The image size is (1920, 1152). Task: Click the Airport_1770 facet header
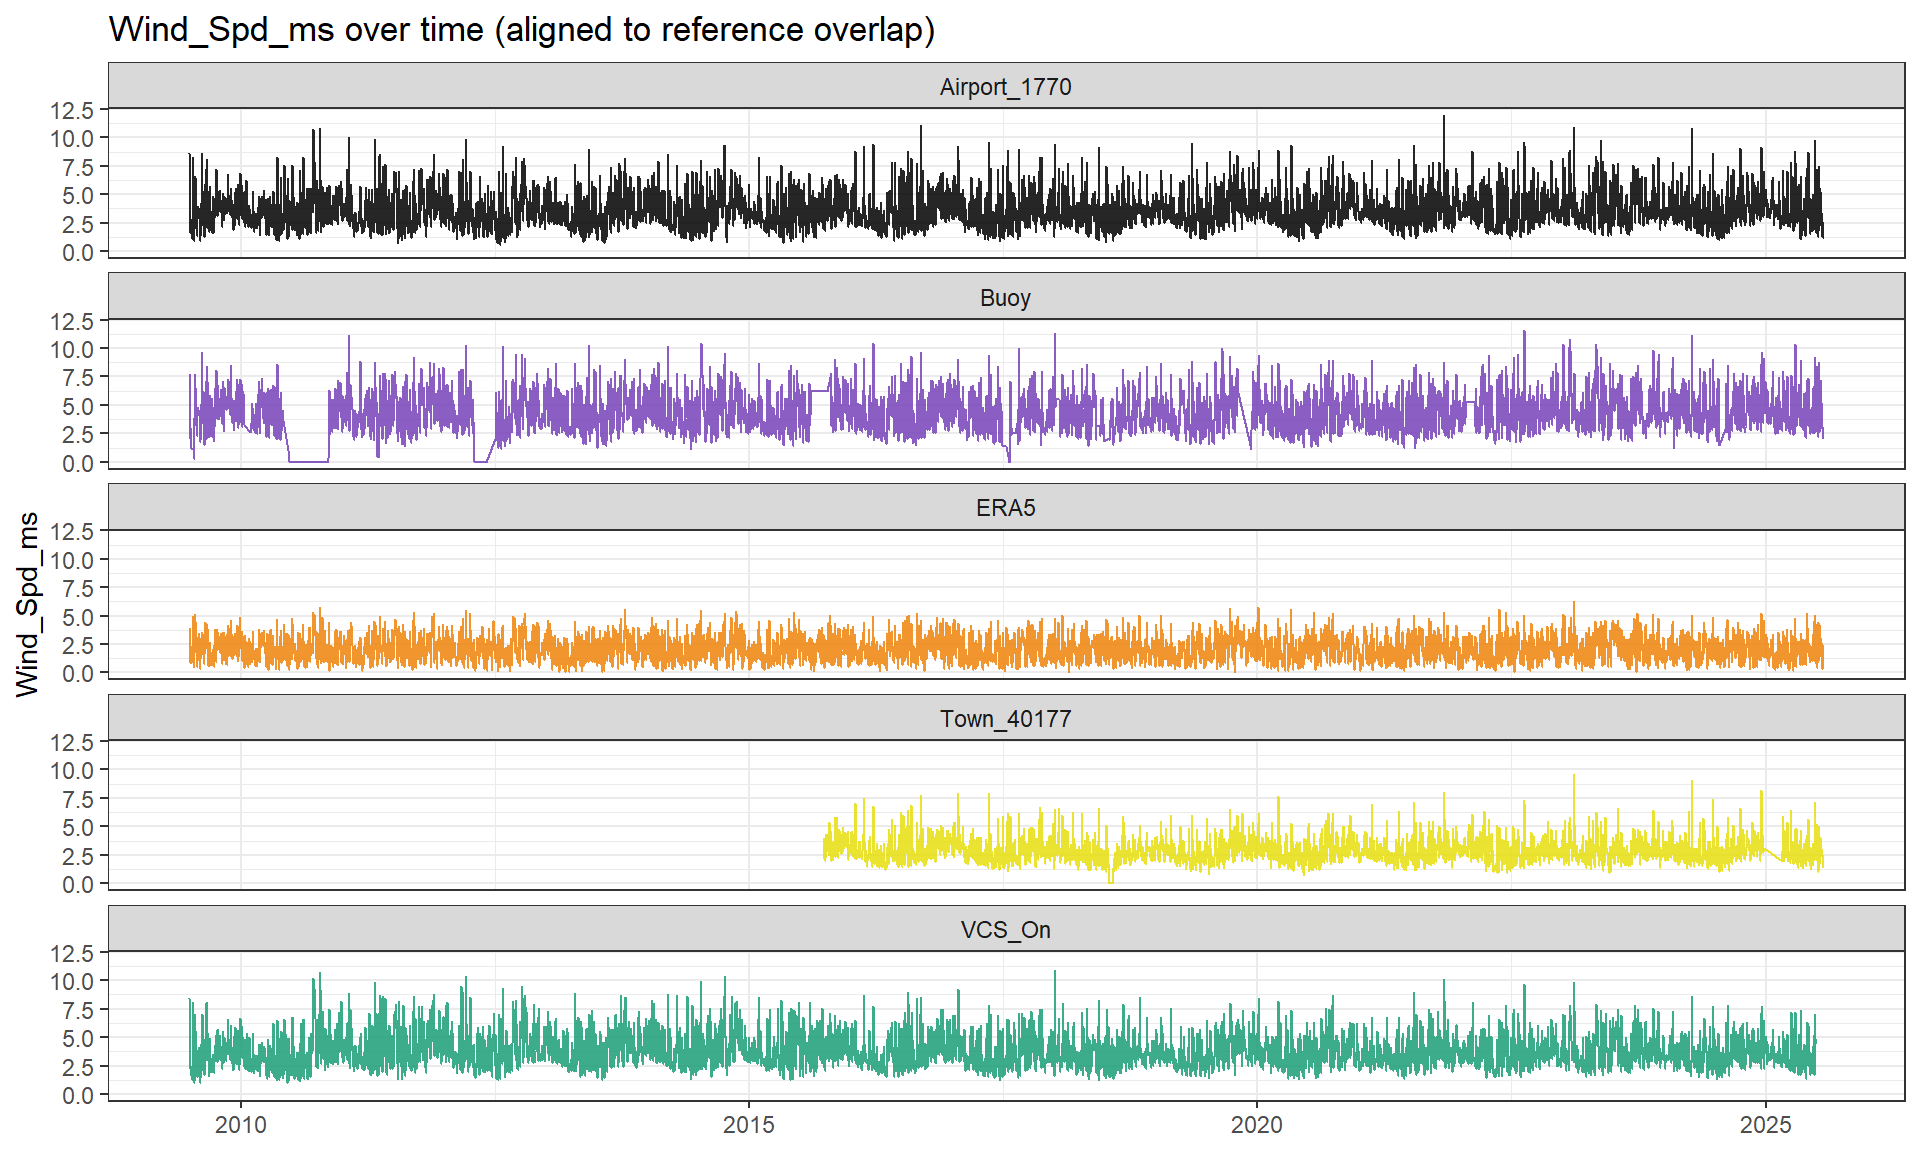1005,87
